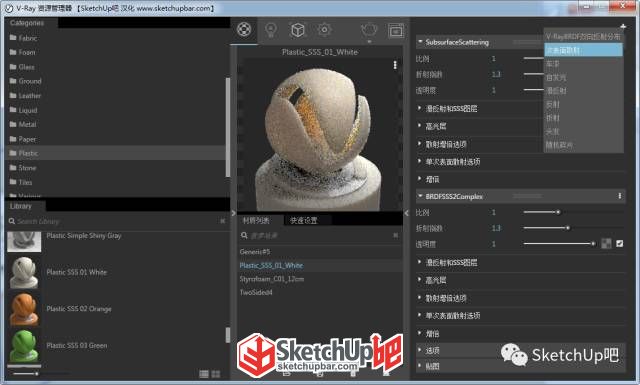Open the Settings gear icon tab

coord(324,29)
